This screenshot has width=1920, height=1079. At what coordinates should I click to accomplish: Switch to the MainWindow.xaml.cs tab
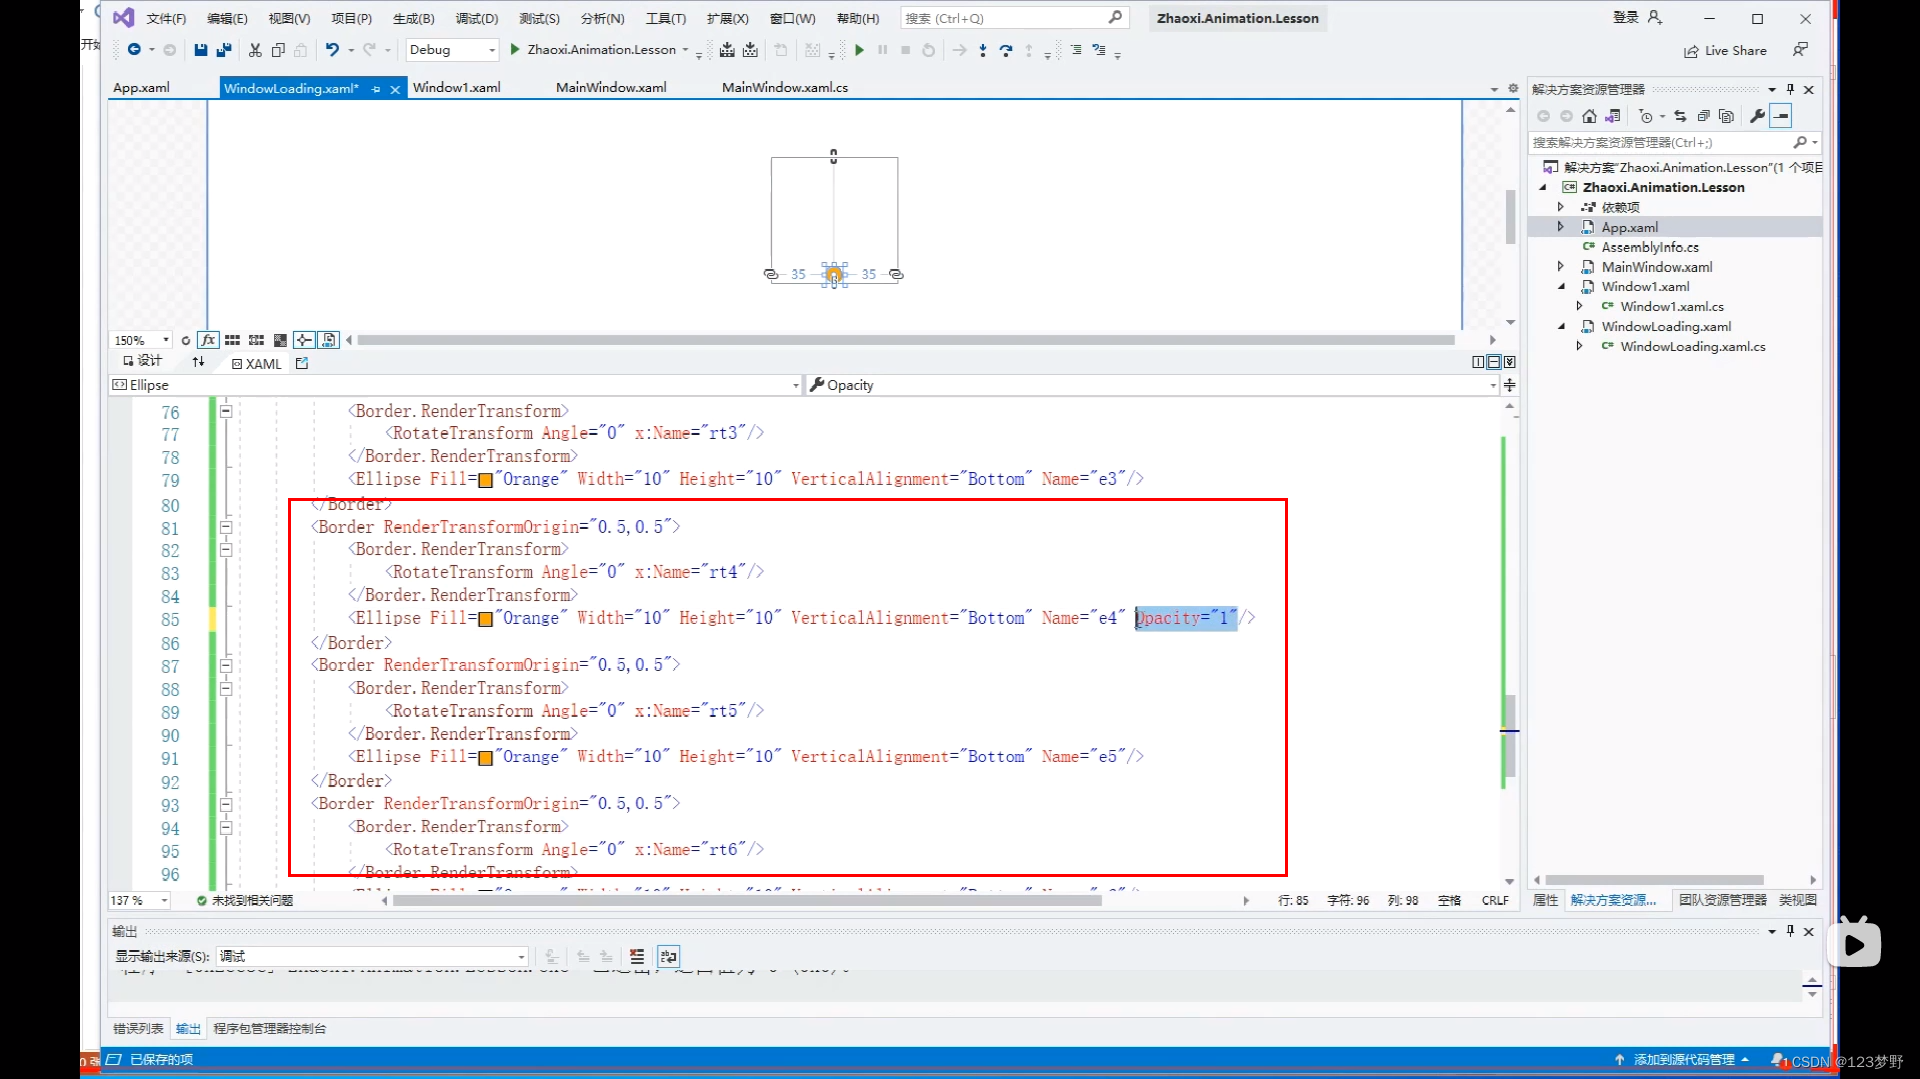(x=785, y=88)
